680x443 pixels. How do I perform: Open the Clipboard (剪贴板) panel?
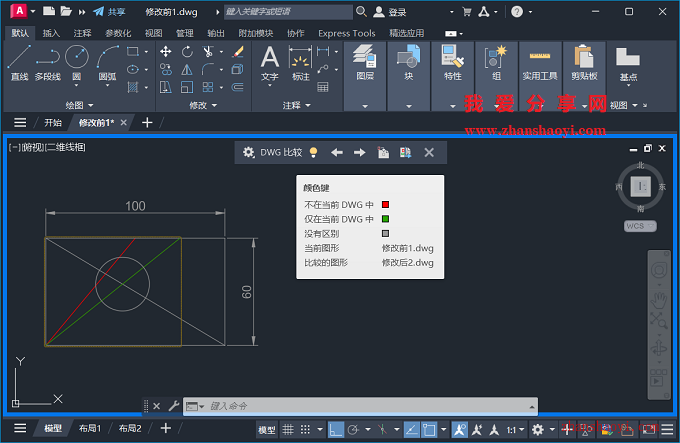click(584, 63)
